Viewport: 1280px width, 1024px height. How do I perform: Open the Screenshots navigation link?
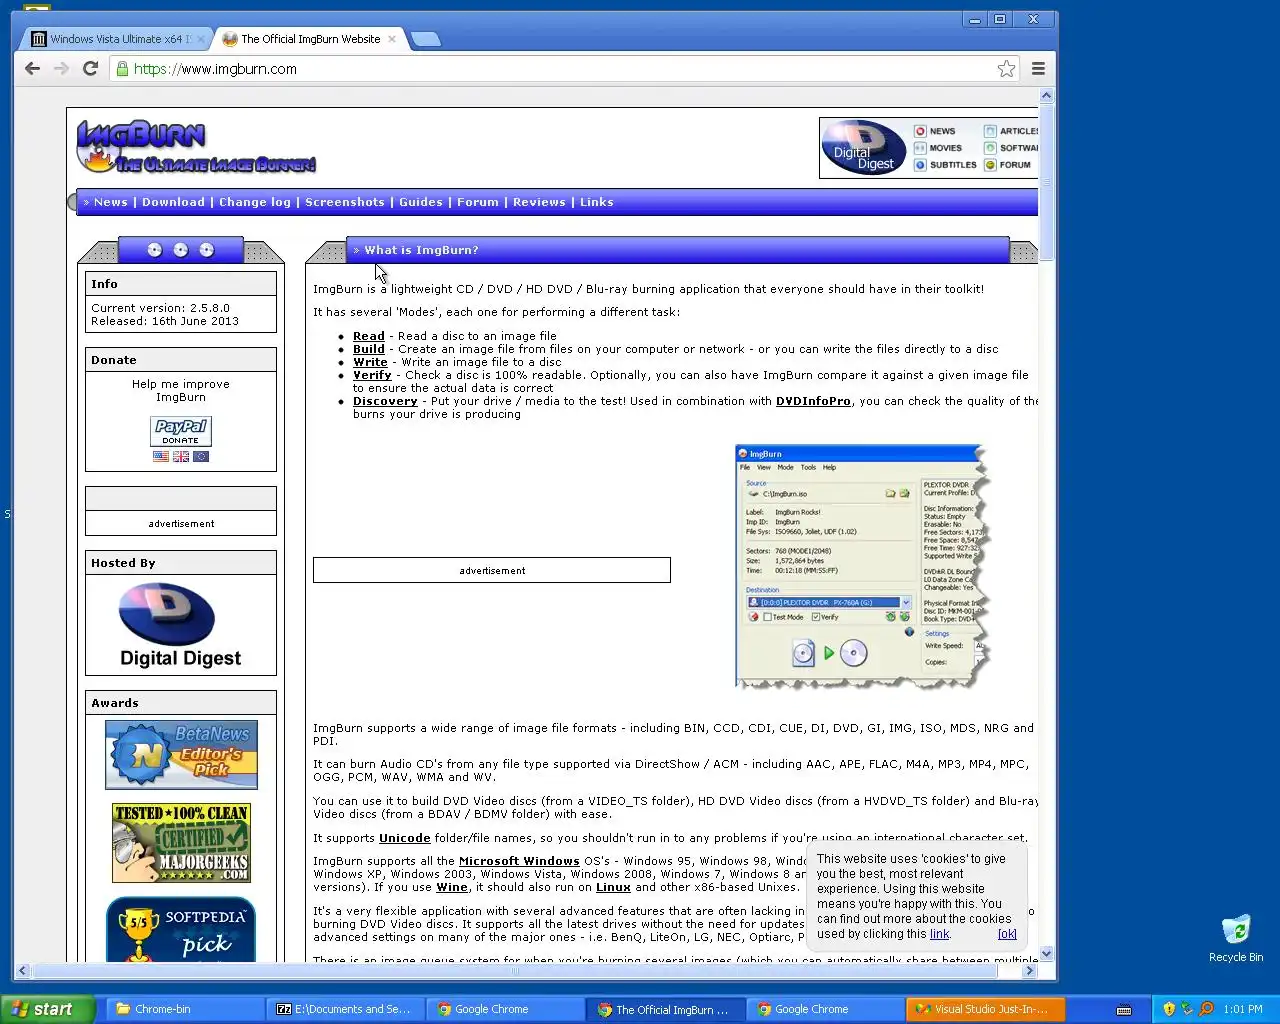pyautogui.click(x=345, y=202)
